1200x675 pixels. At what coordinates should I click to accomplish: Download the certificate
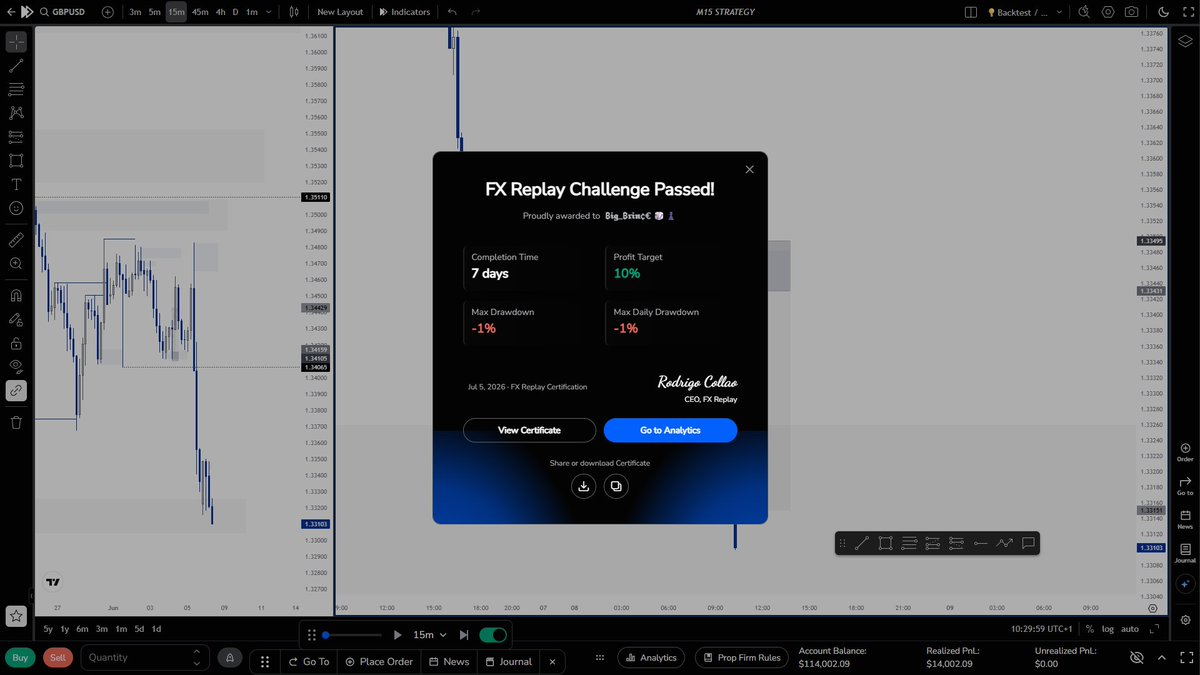(584, 486)
